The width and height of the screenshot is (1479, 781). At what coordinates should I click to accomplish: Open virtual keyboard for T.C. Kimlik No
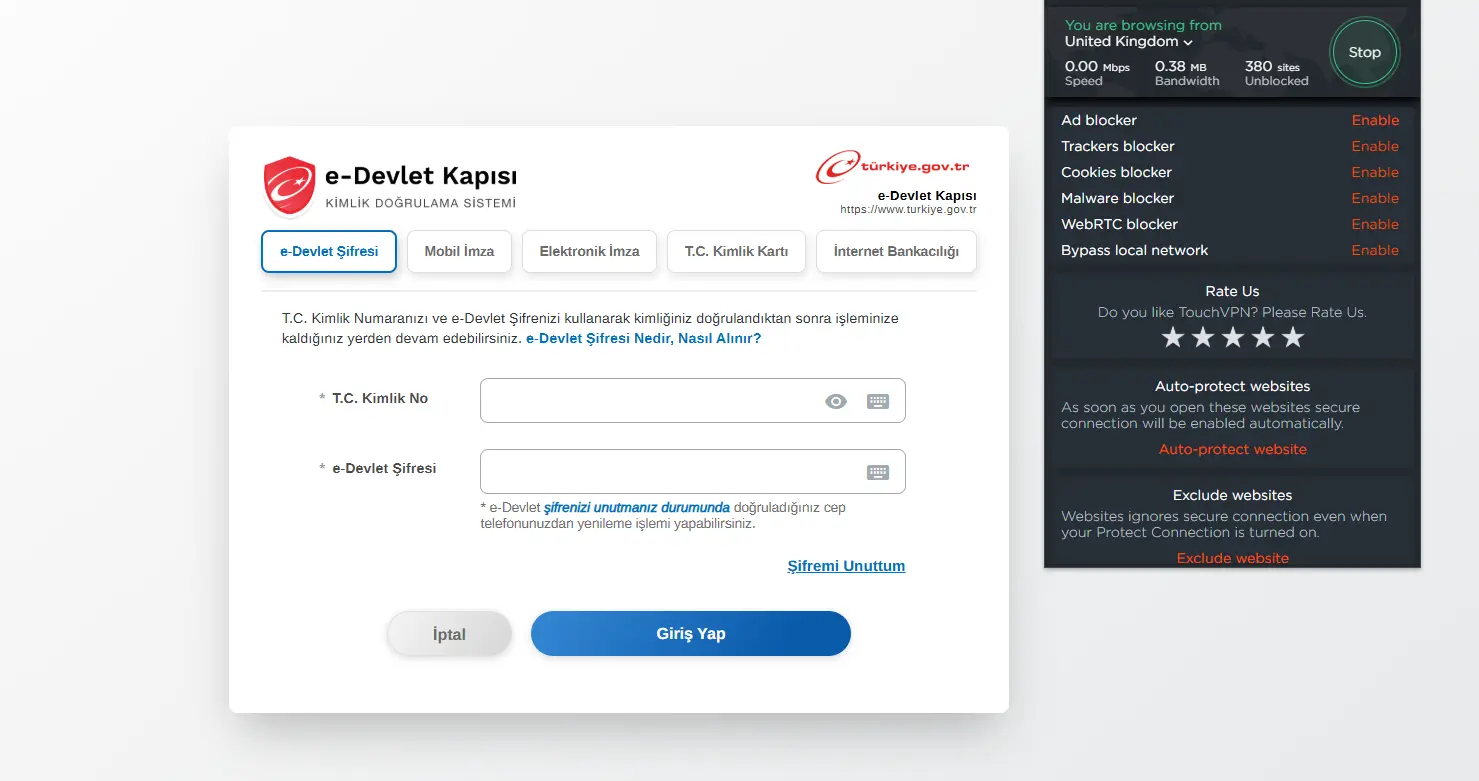click(878, 401)
